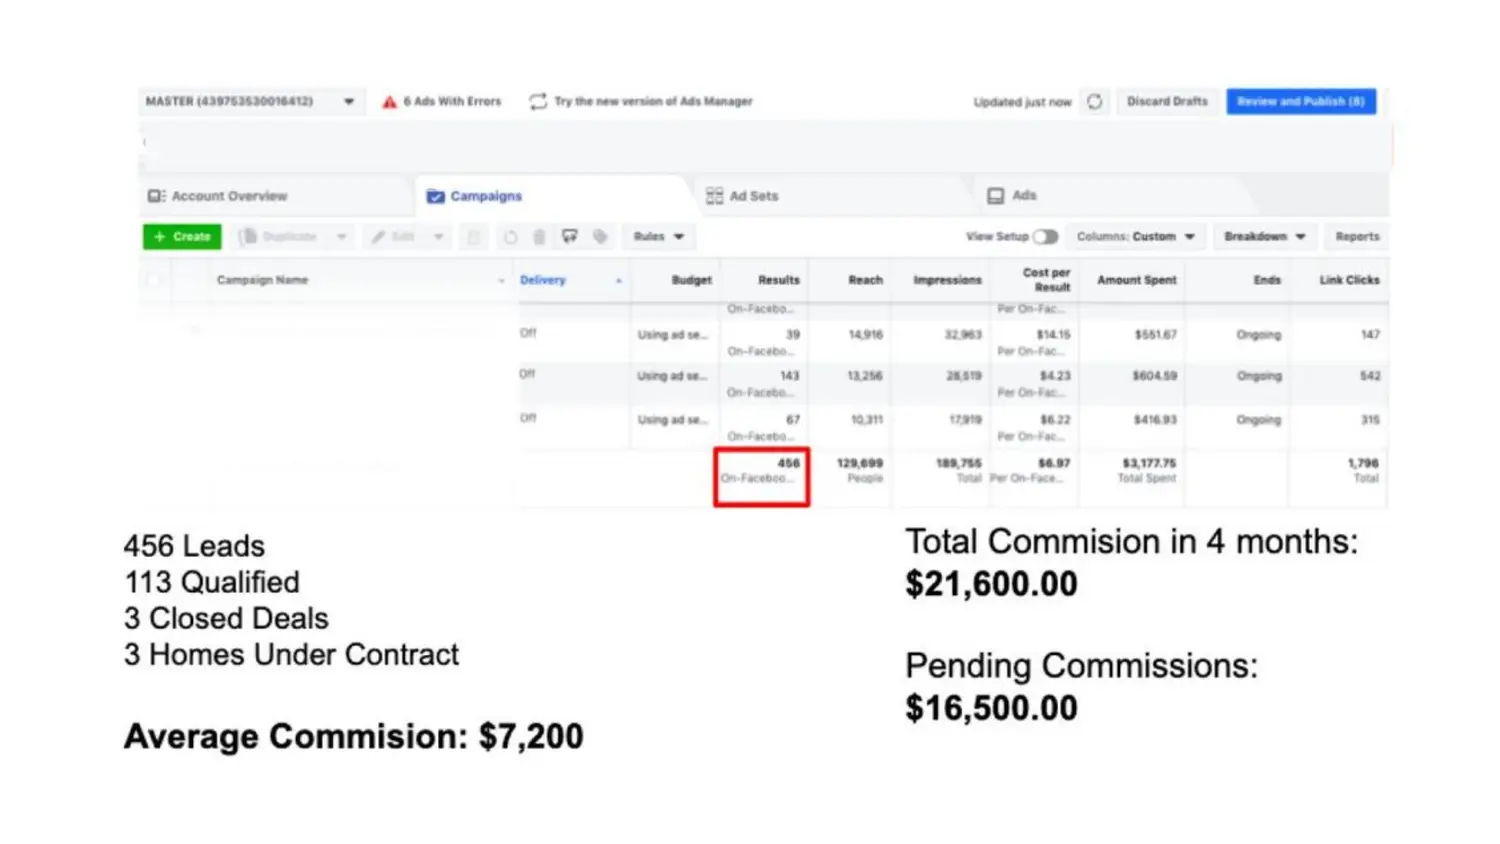This screenshot has height=844, width=1500.
Task: Click the undo revert icon in toolbar
Action: (510, 237)
